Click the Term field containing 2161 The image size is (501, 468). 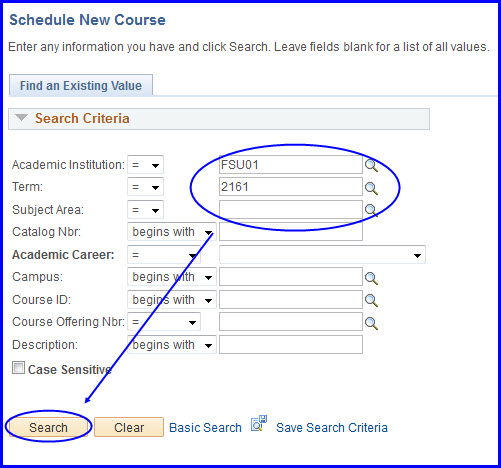tap(291, 187)
